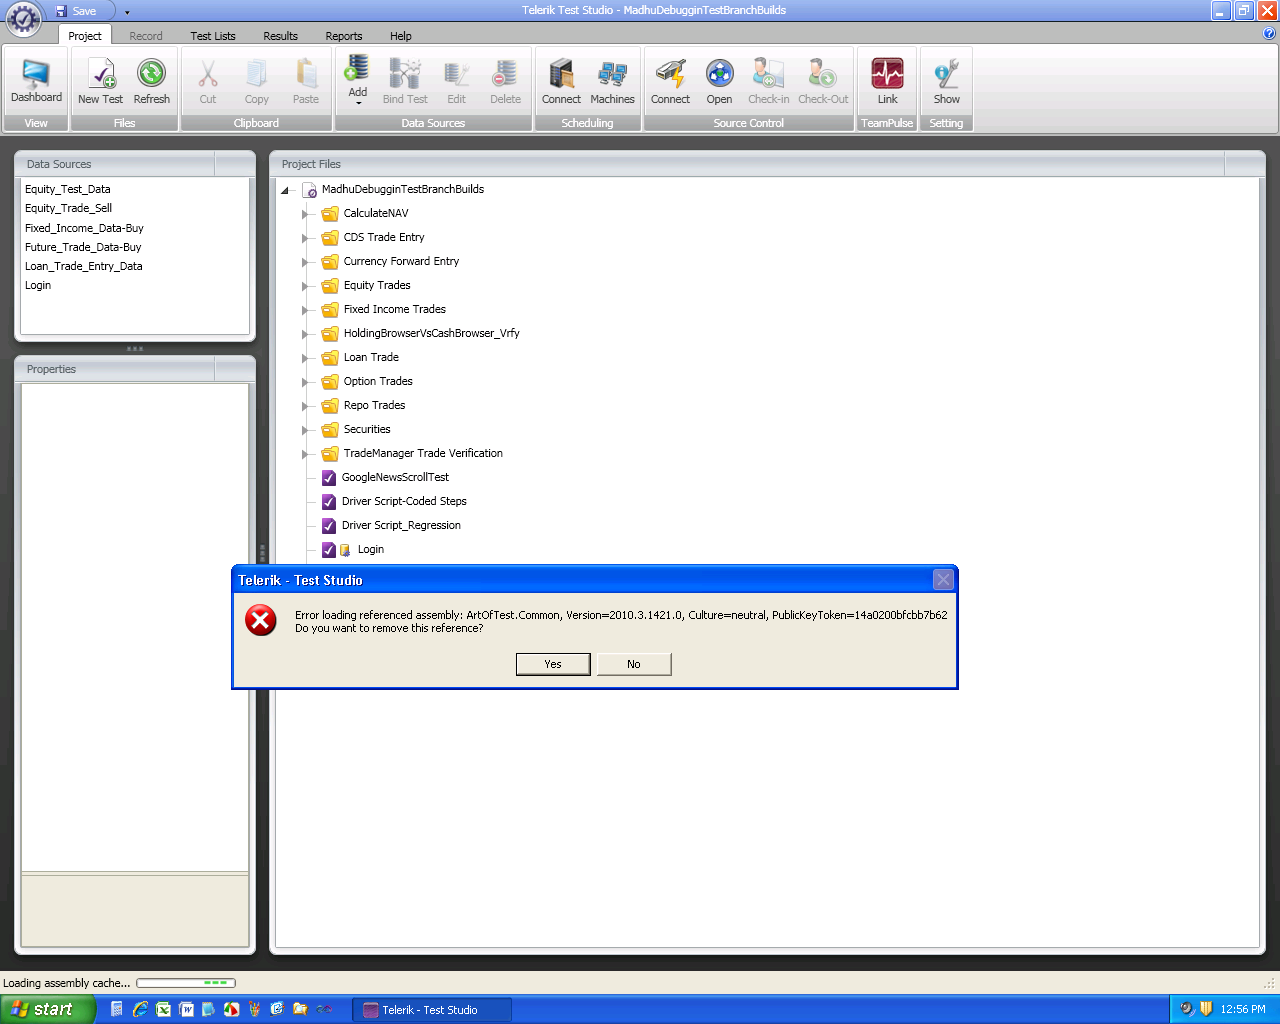Collapse the MadhuDebugginTestBranchBuilds root node
The width and height of the screenshot is (1280, 1024).
[285, 190]
